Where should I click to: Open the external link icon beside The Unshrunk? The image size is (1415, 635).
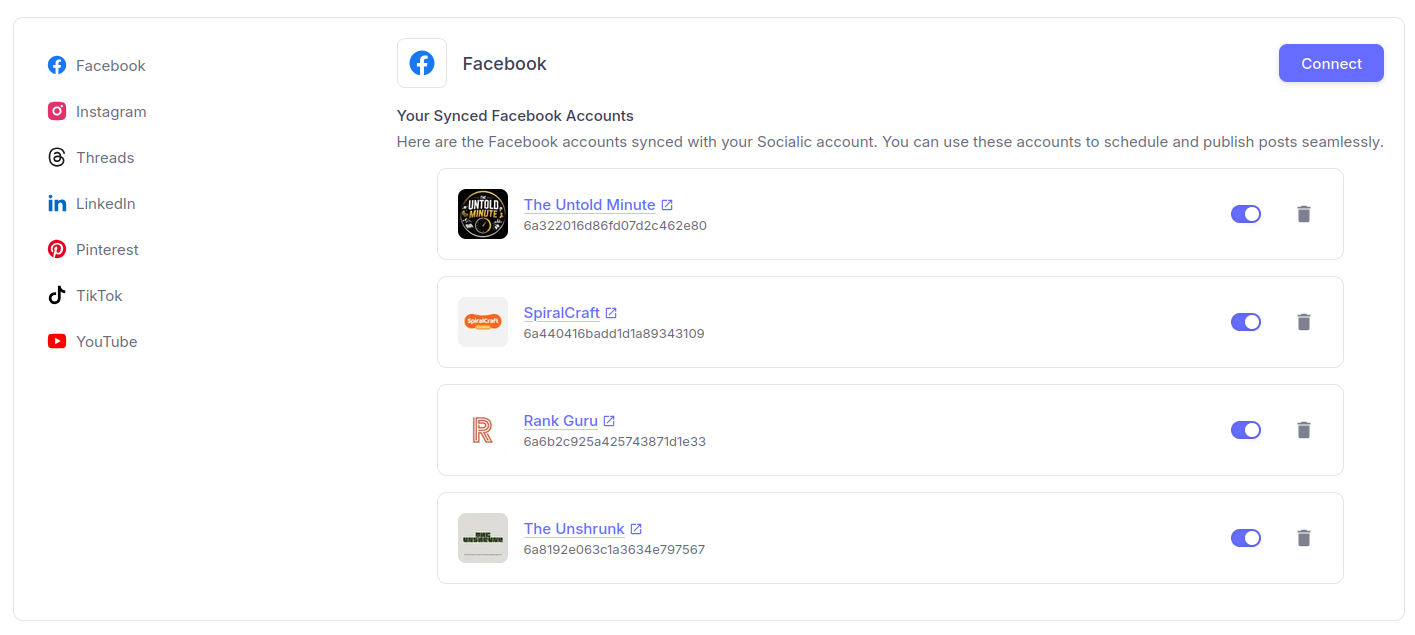[636, 529]
